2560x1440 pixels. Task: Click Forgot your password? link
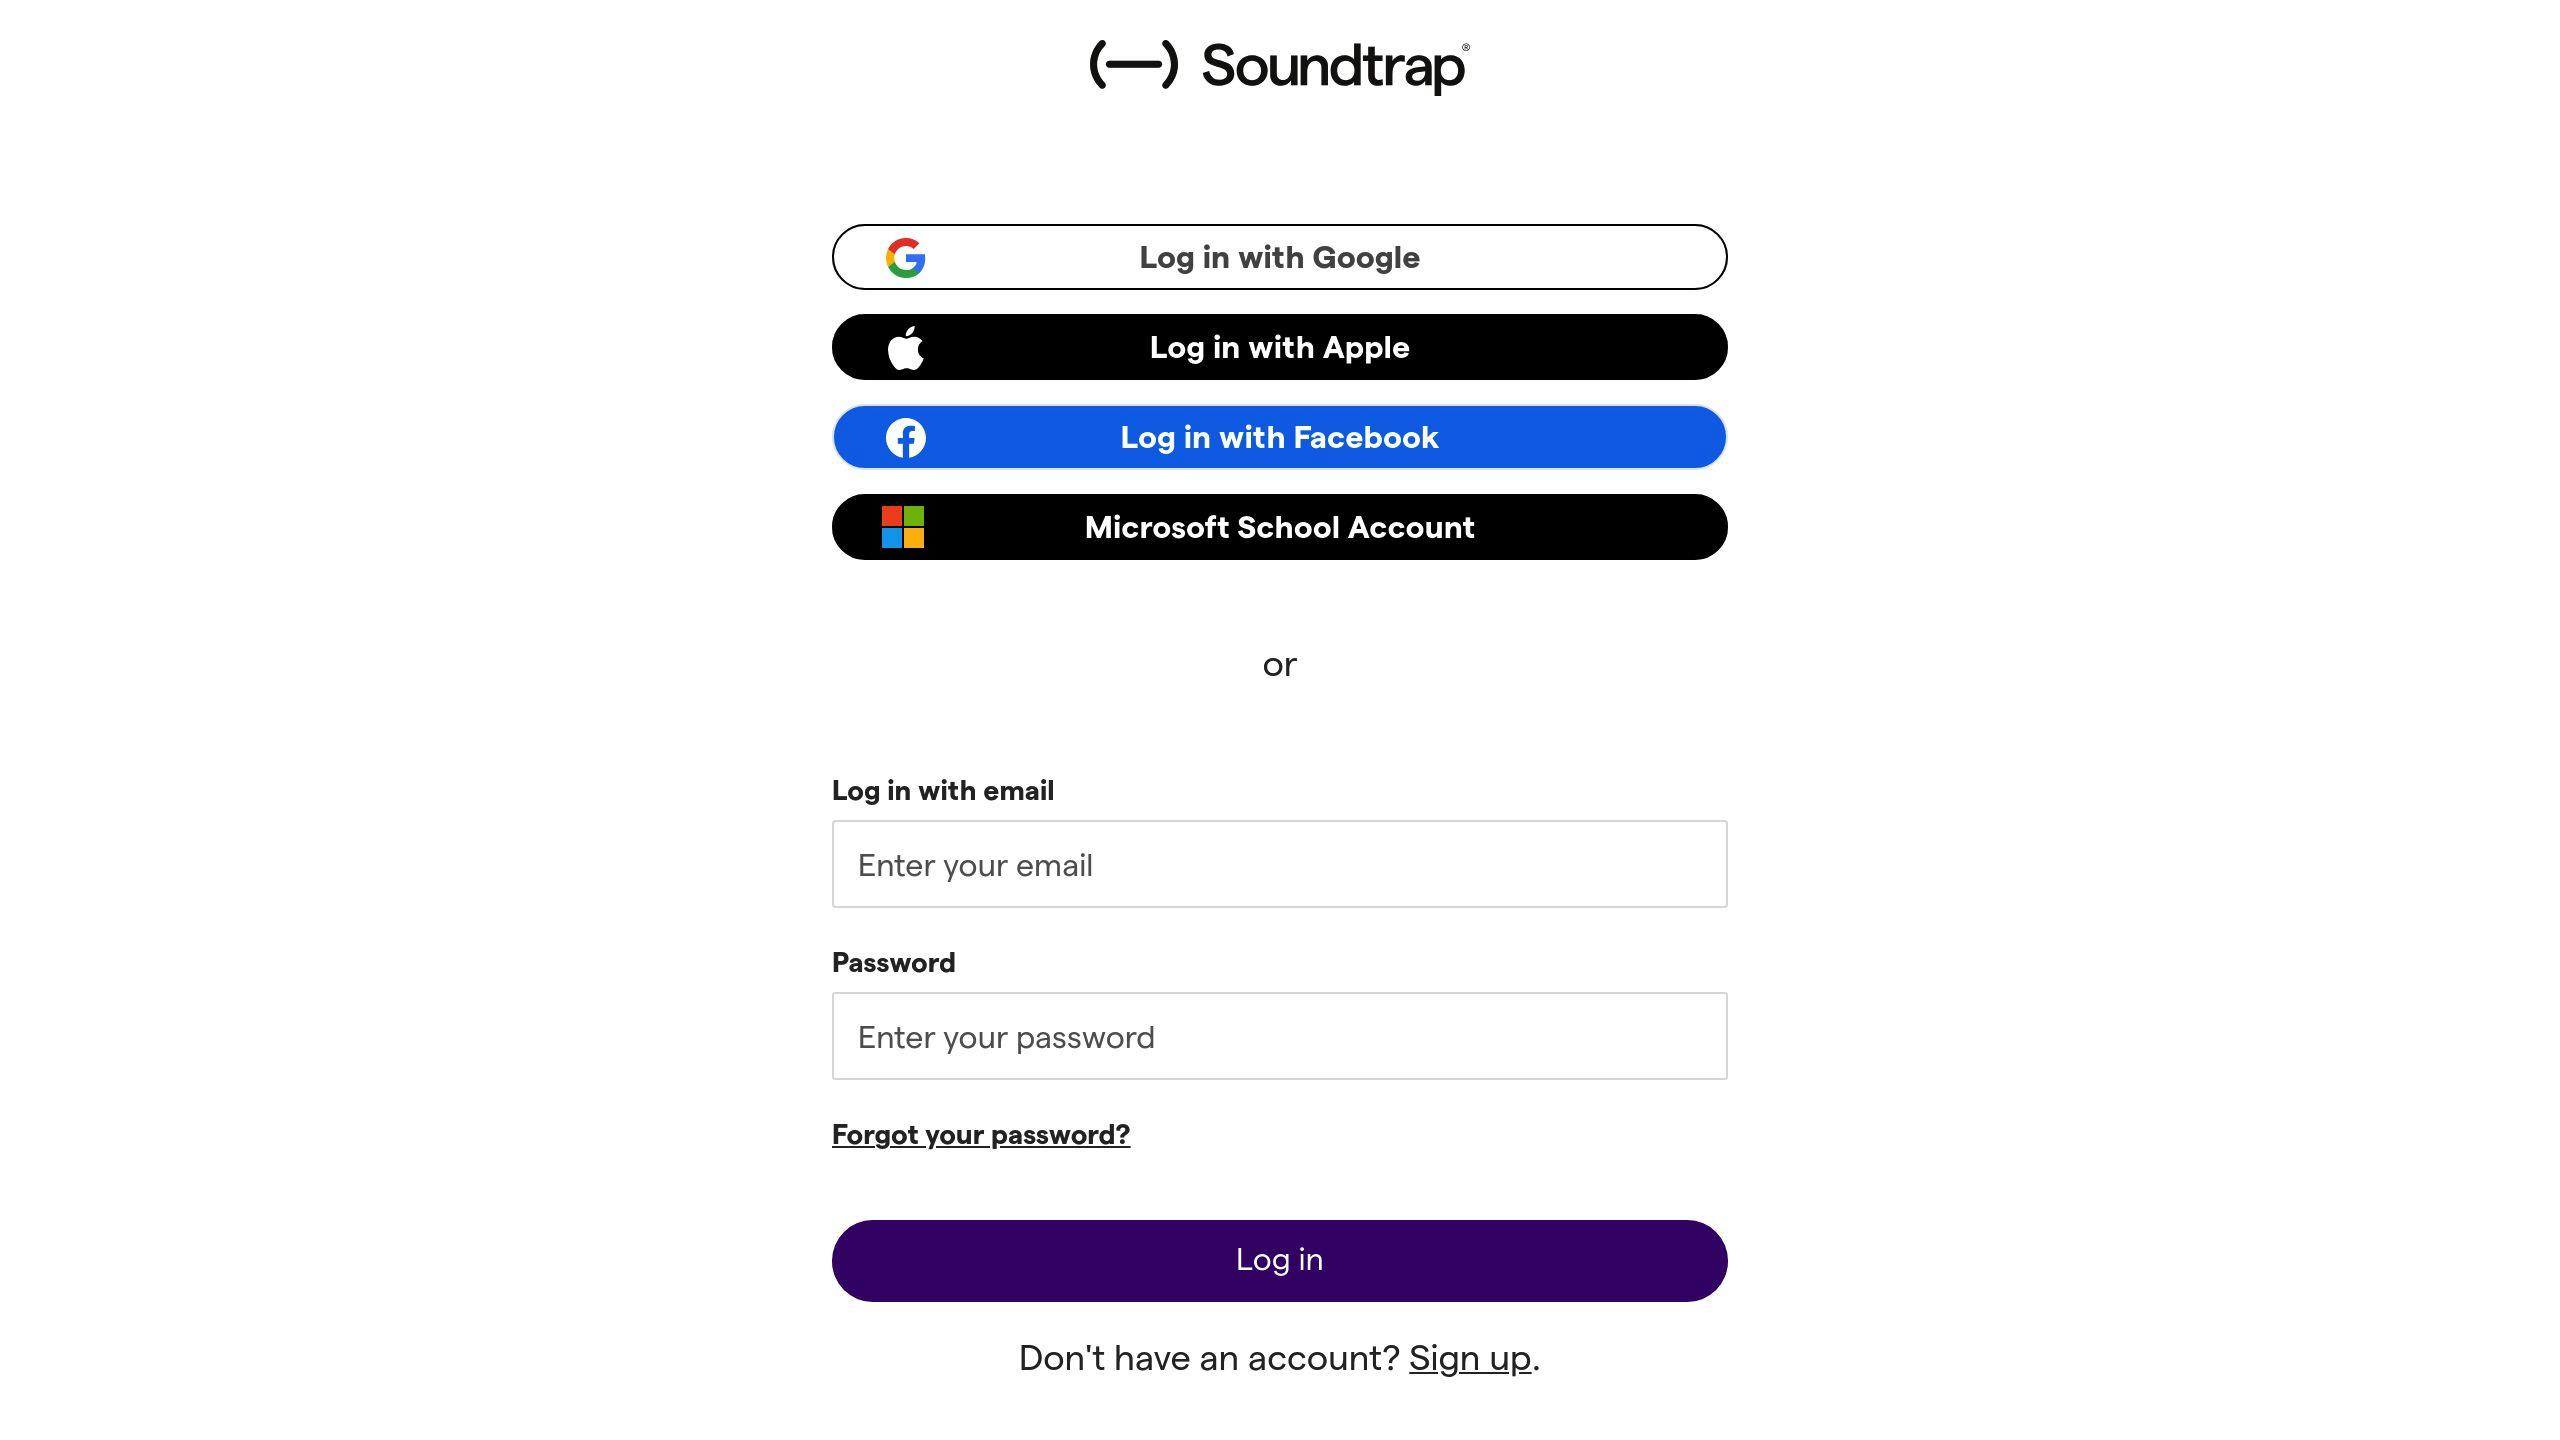click(979, 1132)
